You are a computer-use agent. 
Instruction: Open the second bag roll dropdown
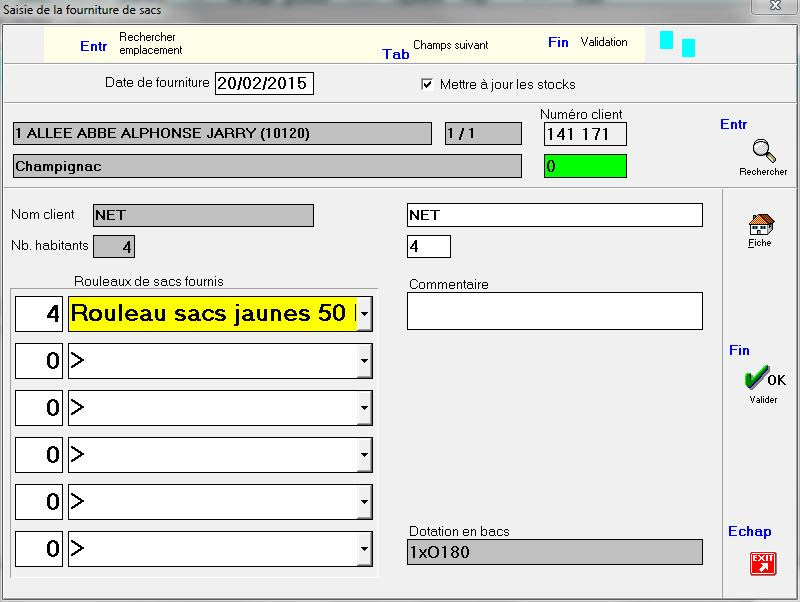[365, 360]
